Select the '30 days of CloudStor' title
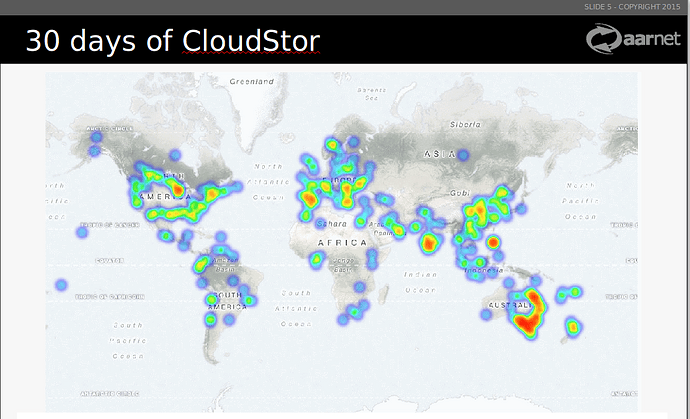 [x=173, y=41]
